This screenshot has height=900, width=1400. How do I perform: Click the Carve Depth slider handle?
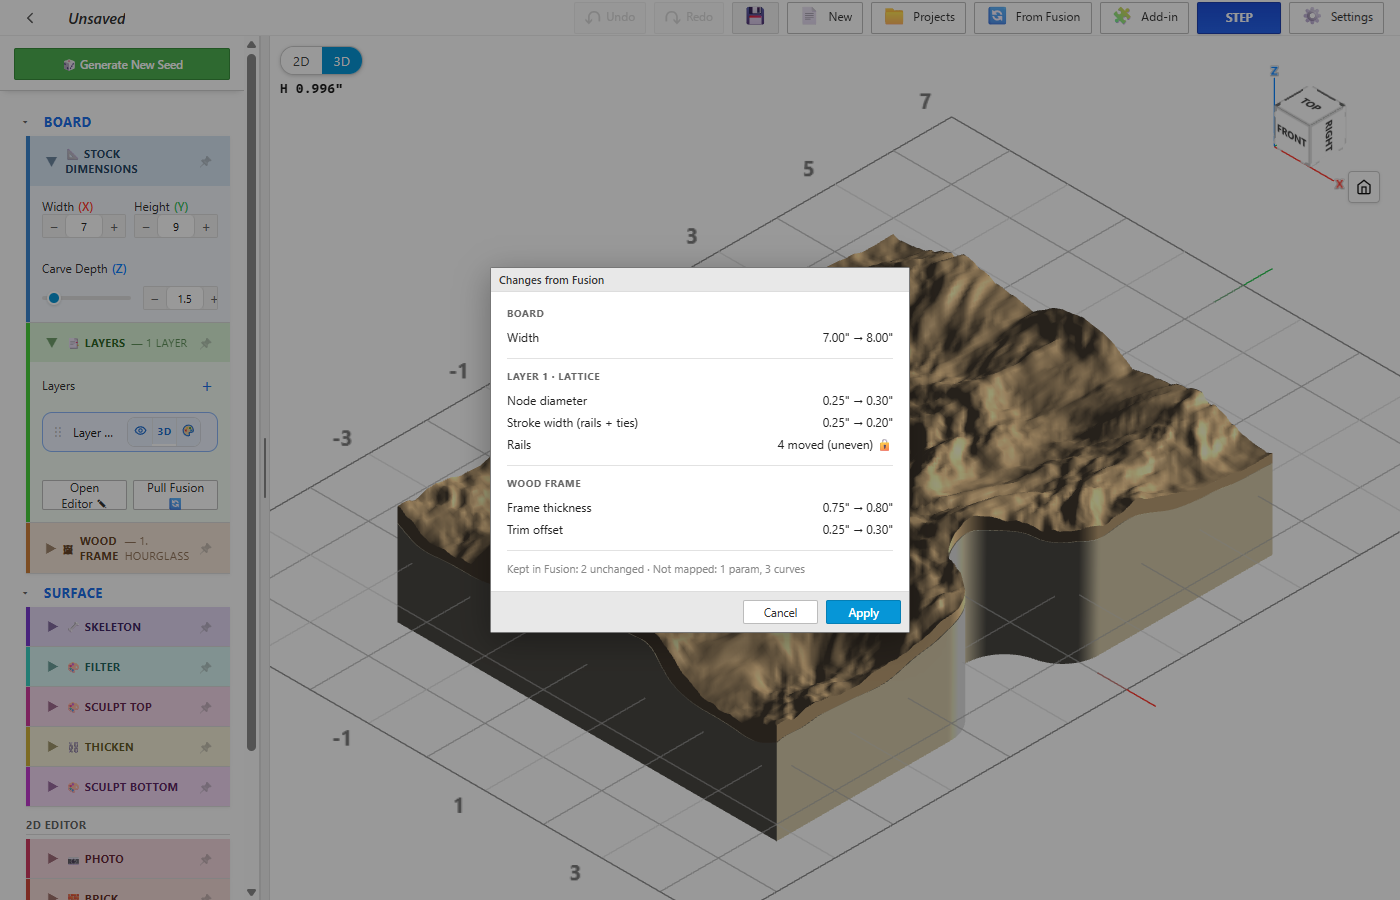54,298
